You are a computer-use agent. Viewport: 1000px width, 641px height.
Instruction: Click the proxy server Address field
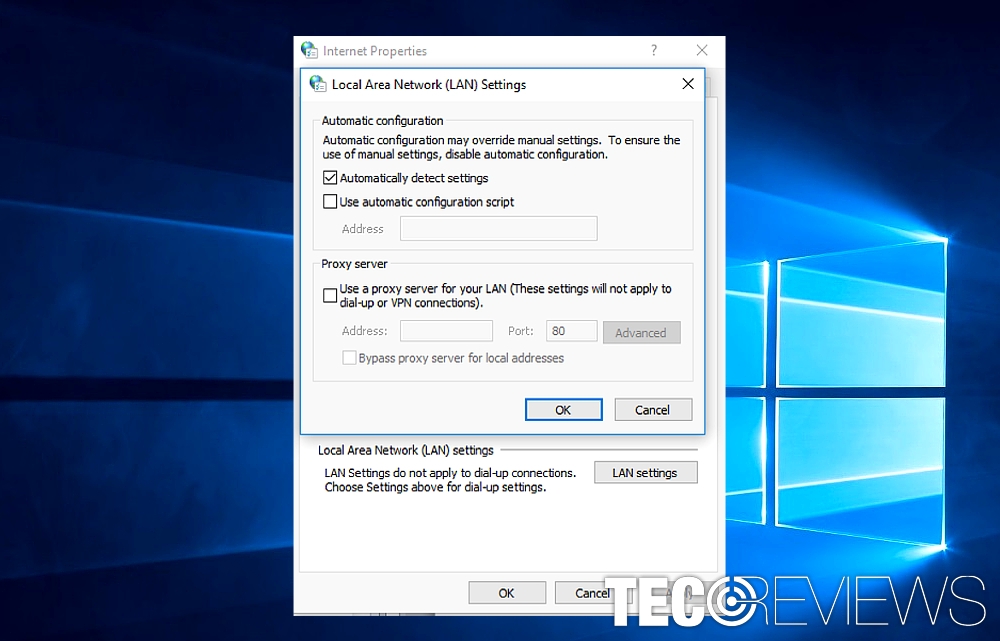(x=446, y=331)
